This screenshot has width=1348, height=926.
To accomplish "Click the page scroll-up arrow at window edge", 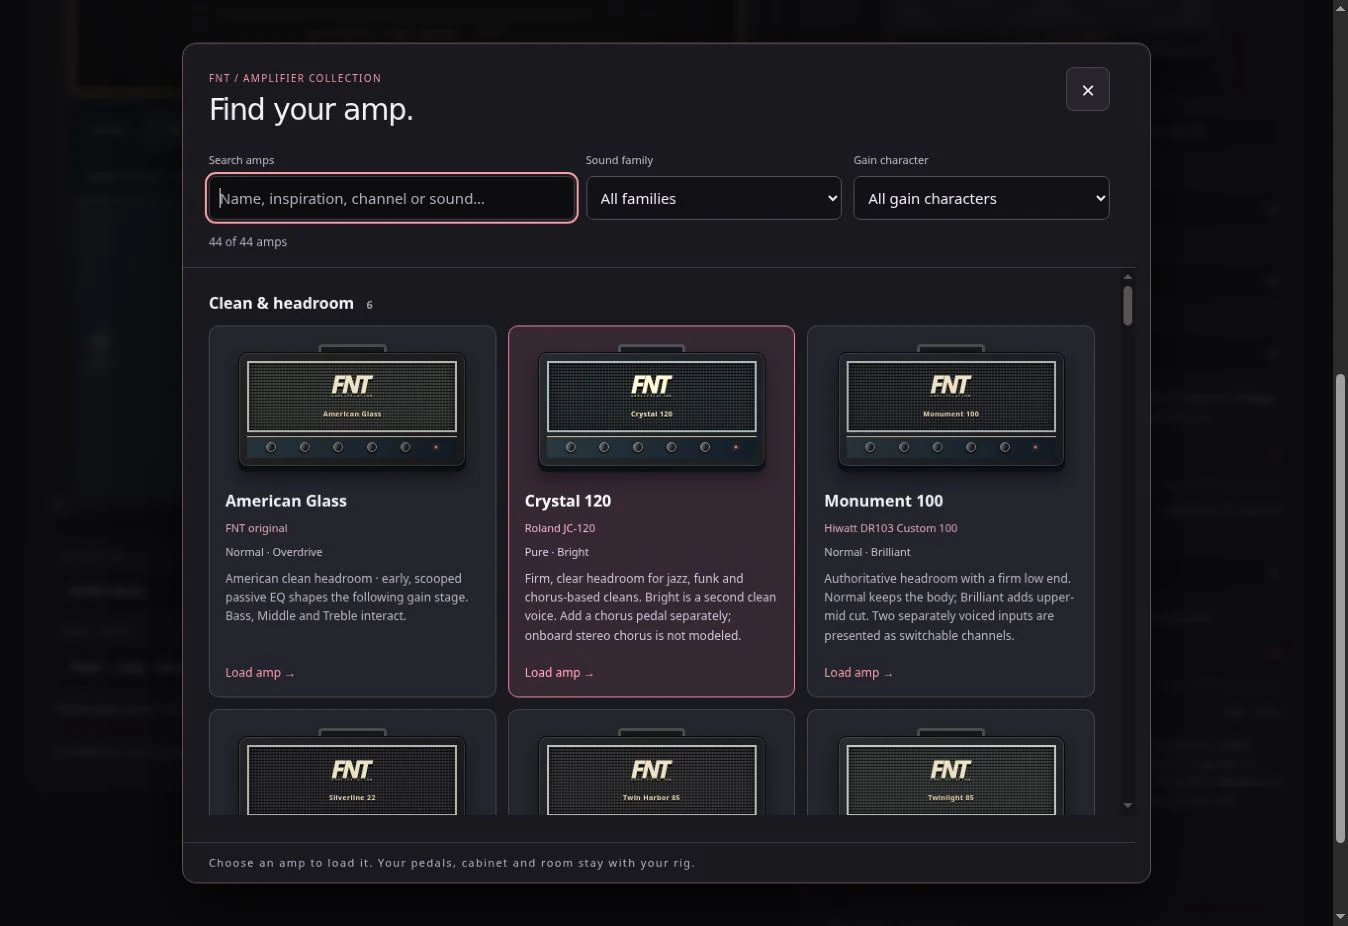I will (x=1340, y=8).
